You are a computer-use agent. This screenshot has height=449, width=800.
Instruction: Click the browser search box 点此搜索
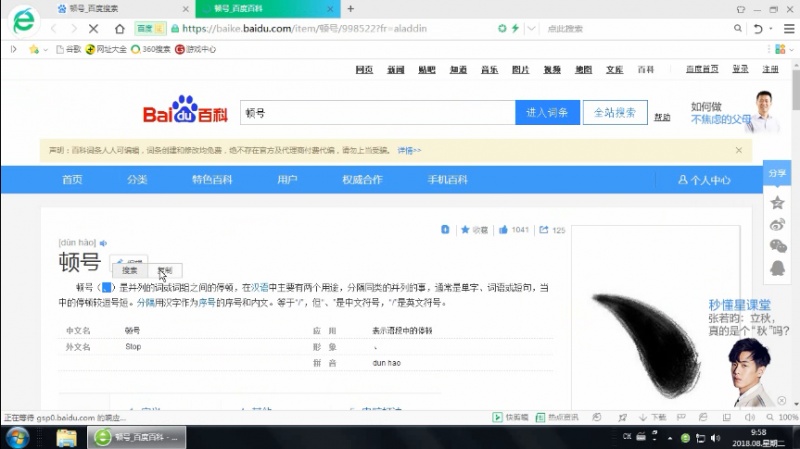(638, 29)
